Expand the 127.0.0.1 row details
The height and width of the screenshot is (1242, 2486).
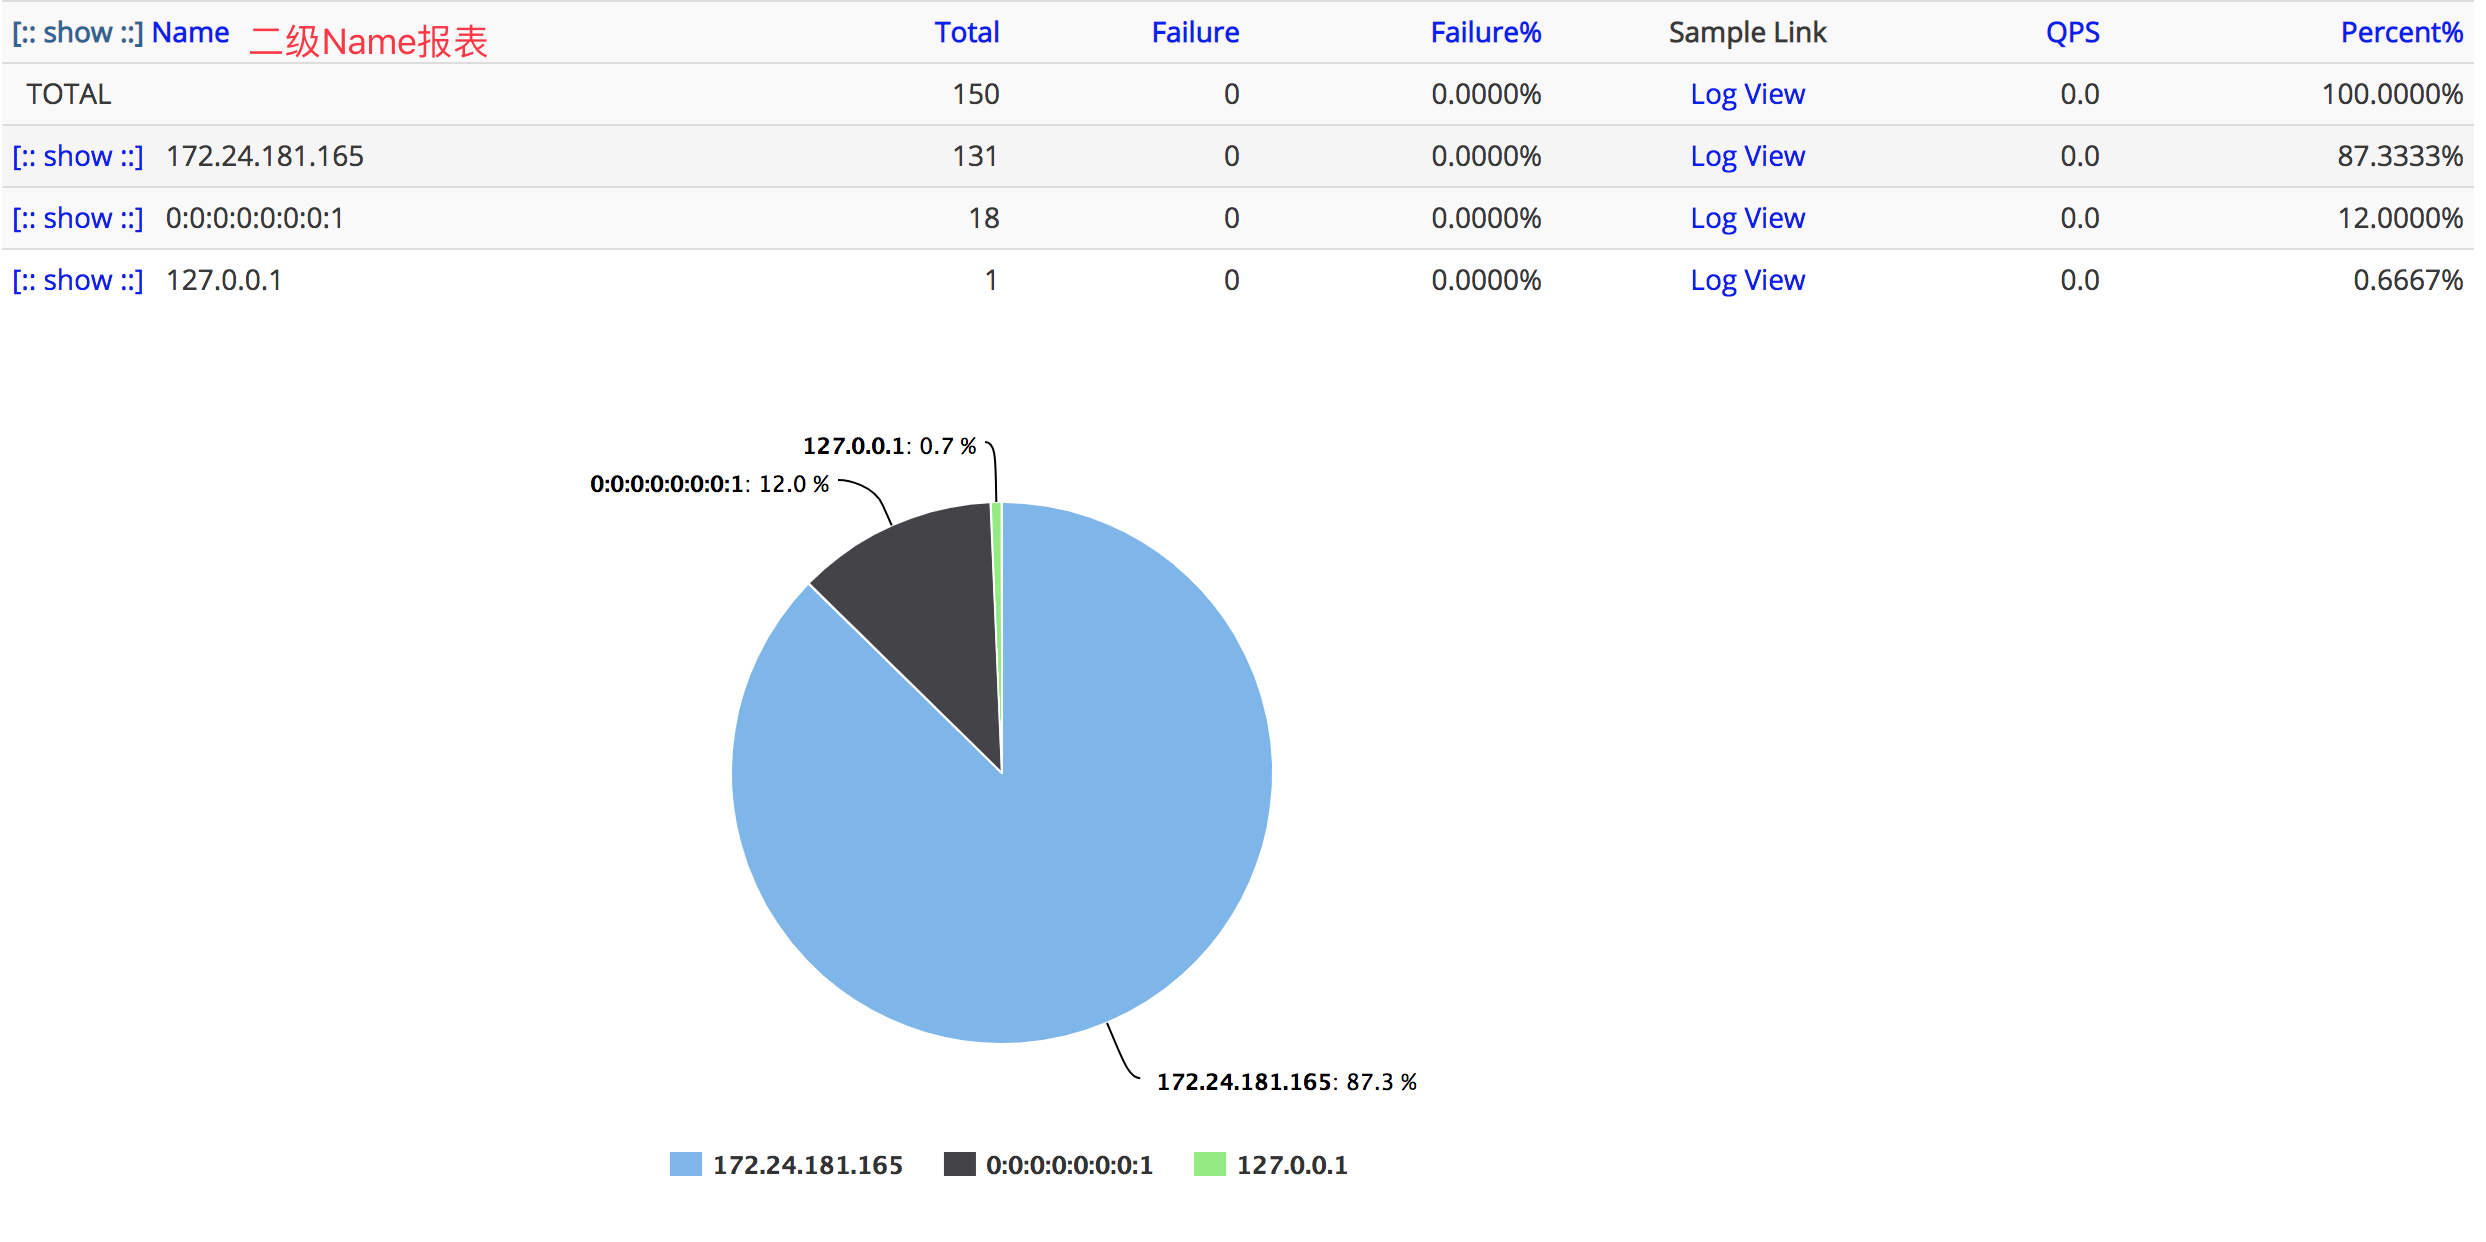click(77, 280)
